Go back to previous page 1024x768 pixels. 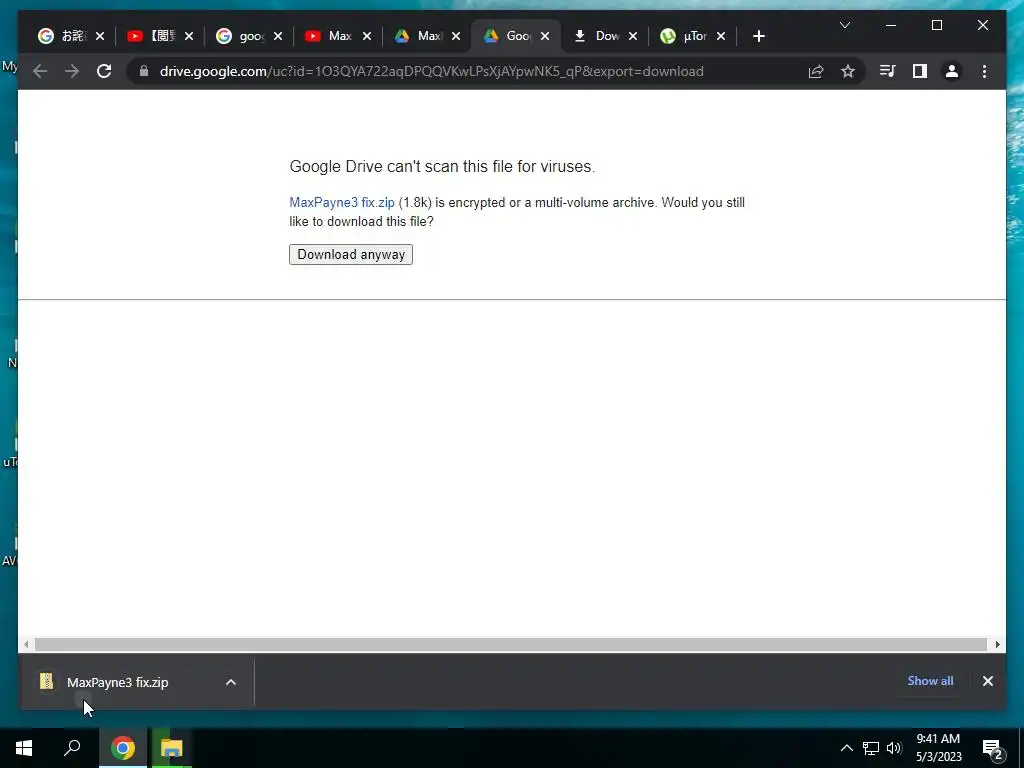(x=40, y=71)
